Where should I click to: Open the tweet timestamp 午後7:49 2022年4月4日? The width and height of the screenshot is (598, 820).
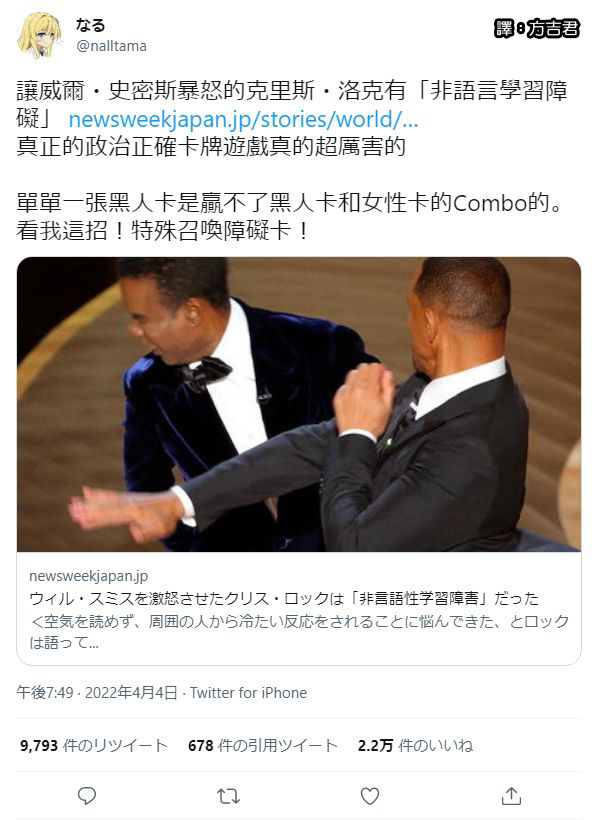pos(97,692)
